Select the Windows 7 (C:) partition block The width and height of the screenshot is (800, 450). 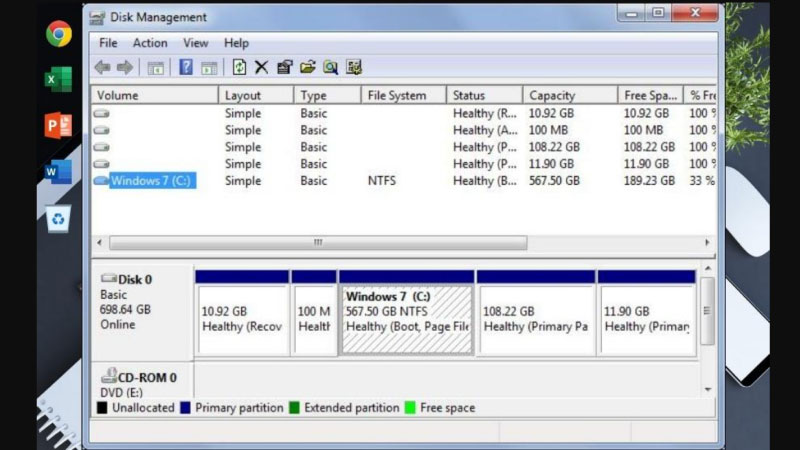tap(407, 313)
